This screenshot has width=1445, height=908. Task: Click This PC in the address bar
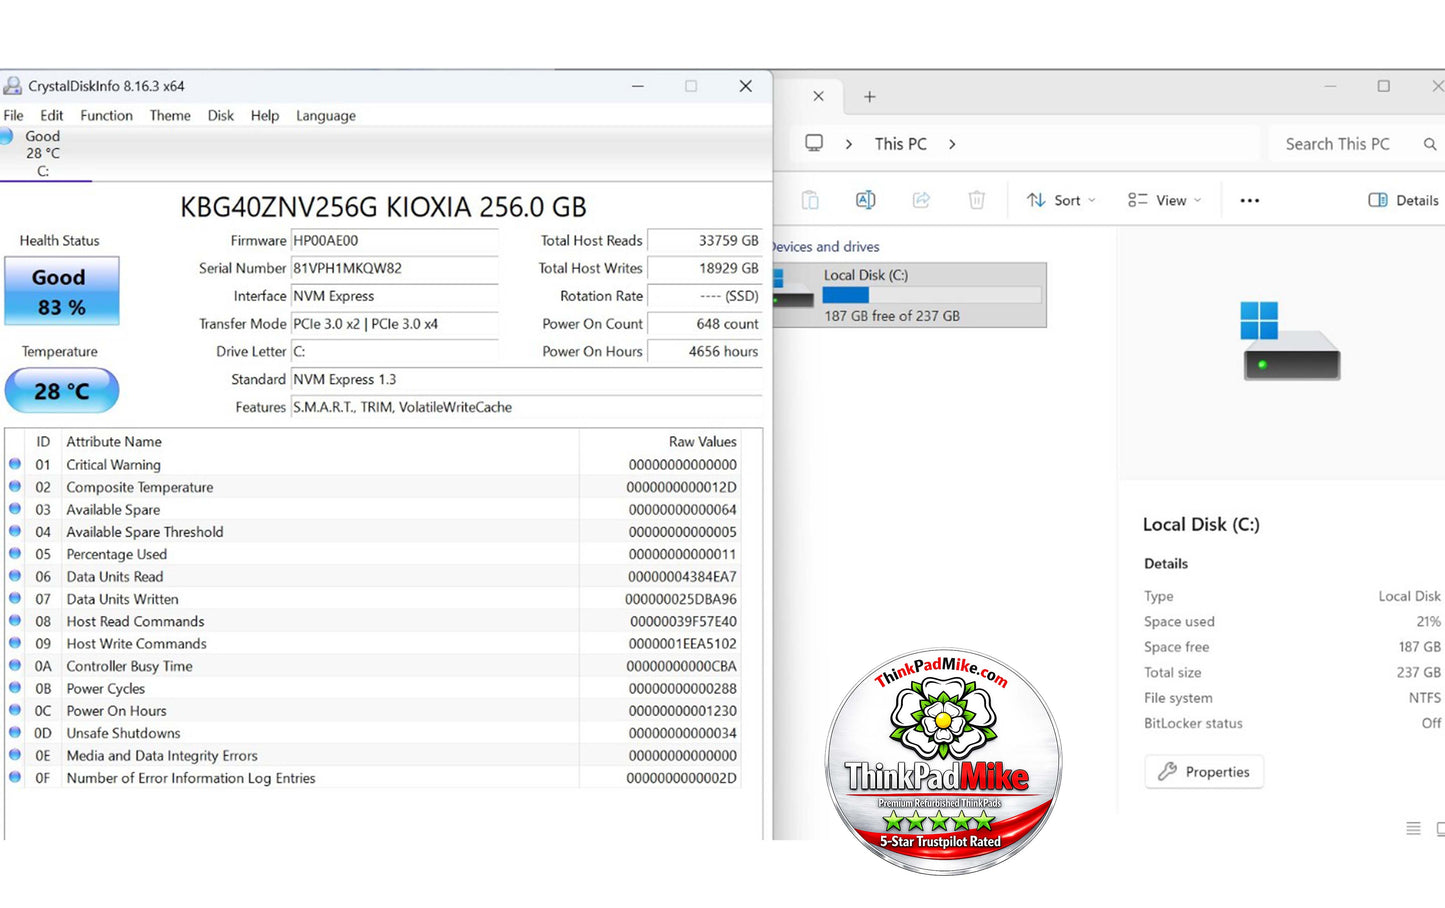point(901,144)
